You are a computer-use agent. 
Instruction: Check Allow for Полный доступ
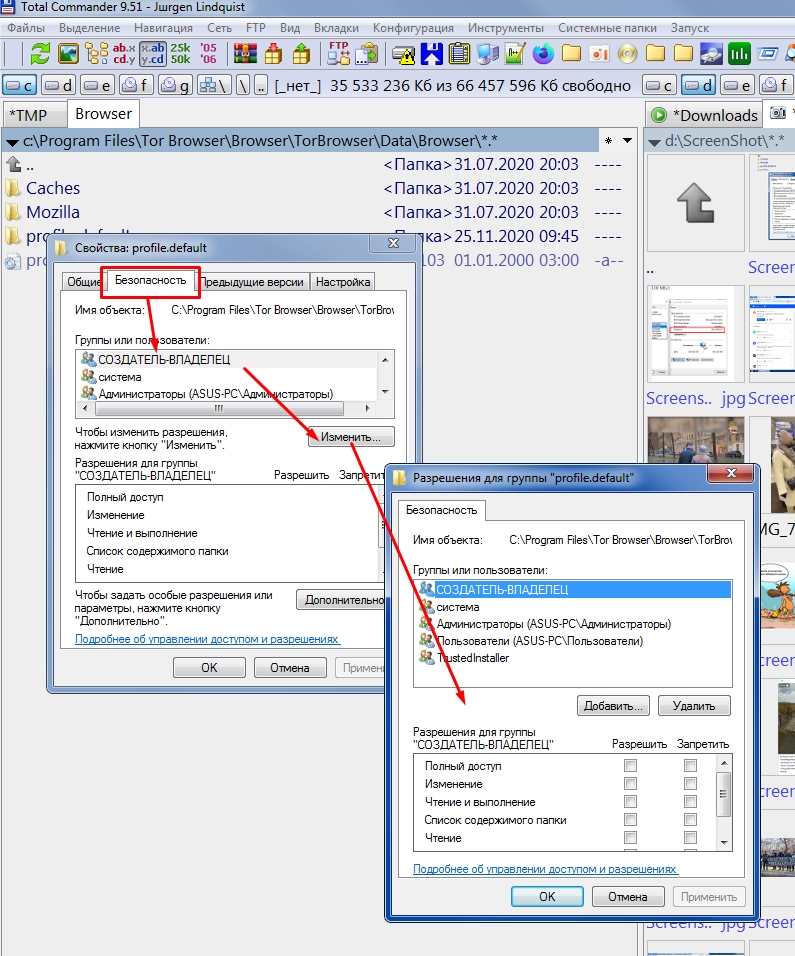(630, 765)
